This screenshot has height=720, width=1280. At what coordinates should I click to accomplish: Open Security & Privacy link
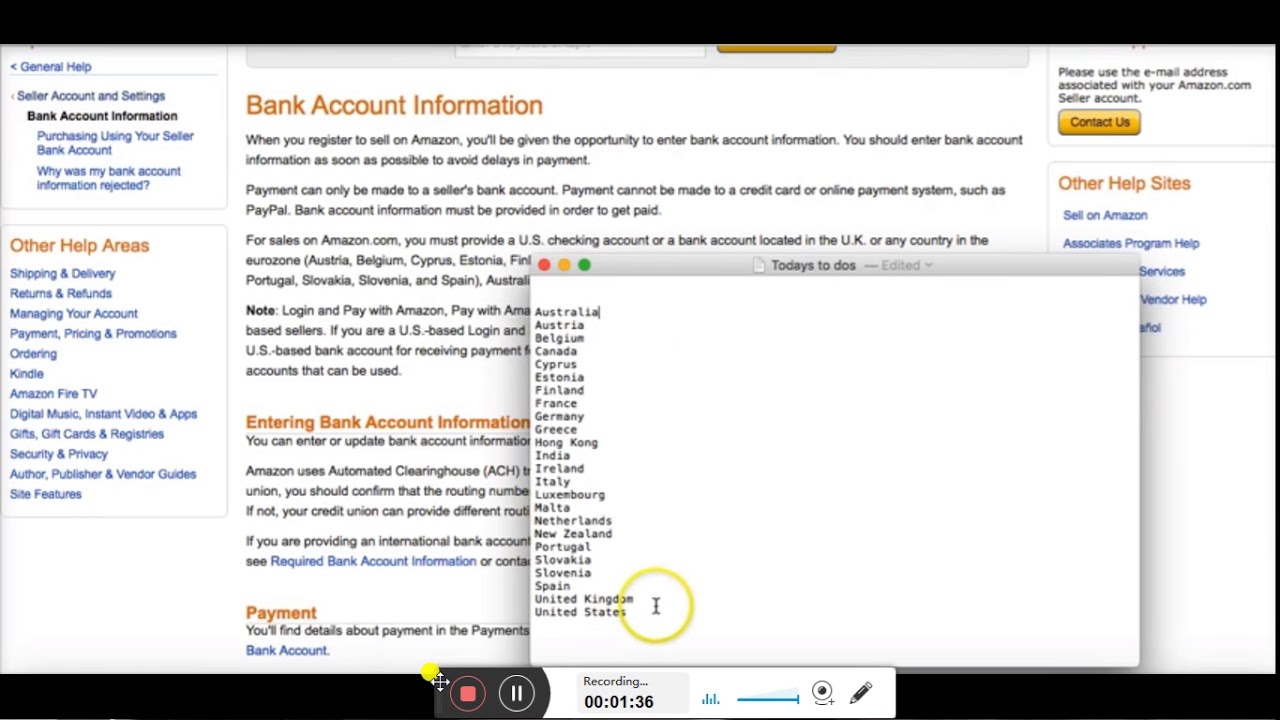pyautogui.click(x=58, y=454)
